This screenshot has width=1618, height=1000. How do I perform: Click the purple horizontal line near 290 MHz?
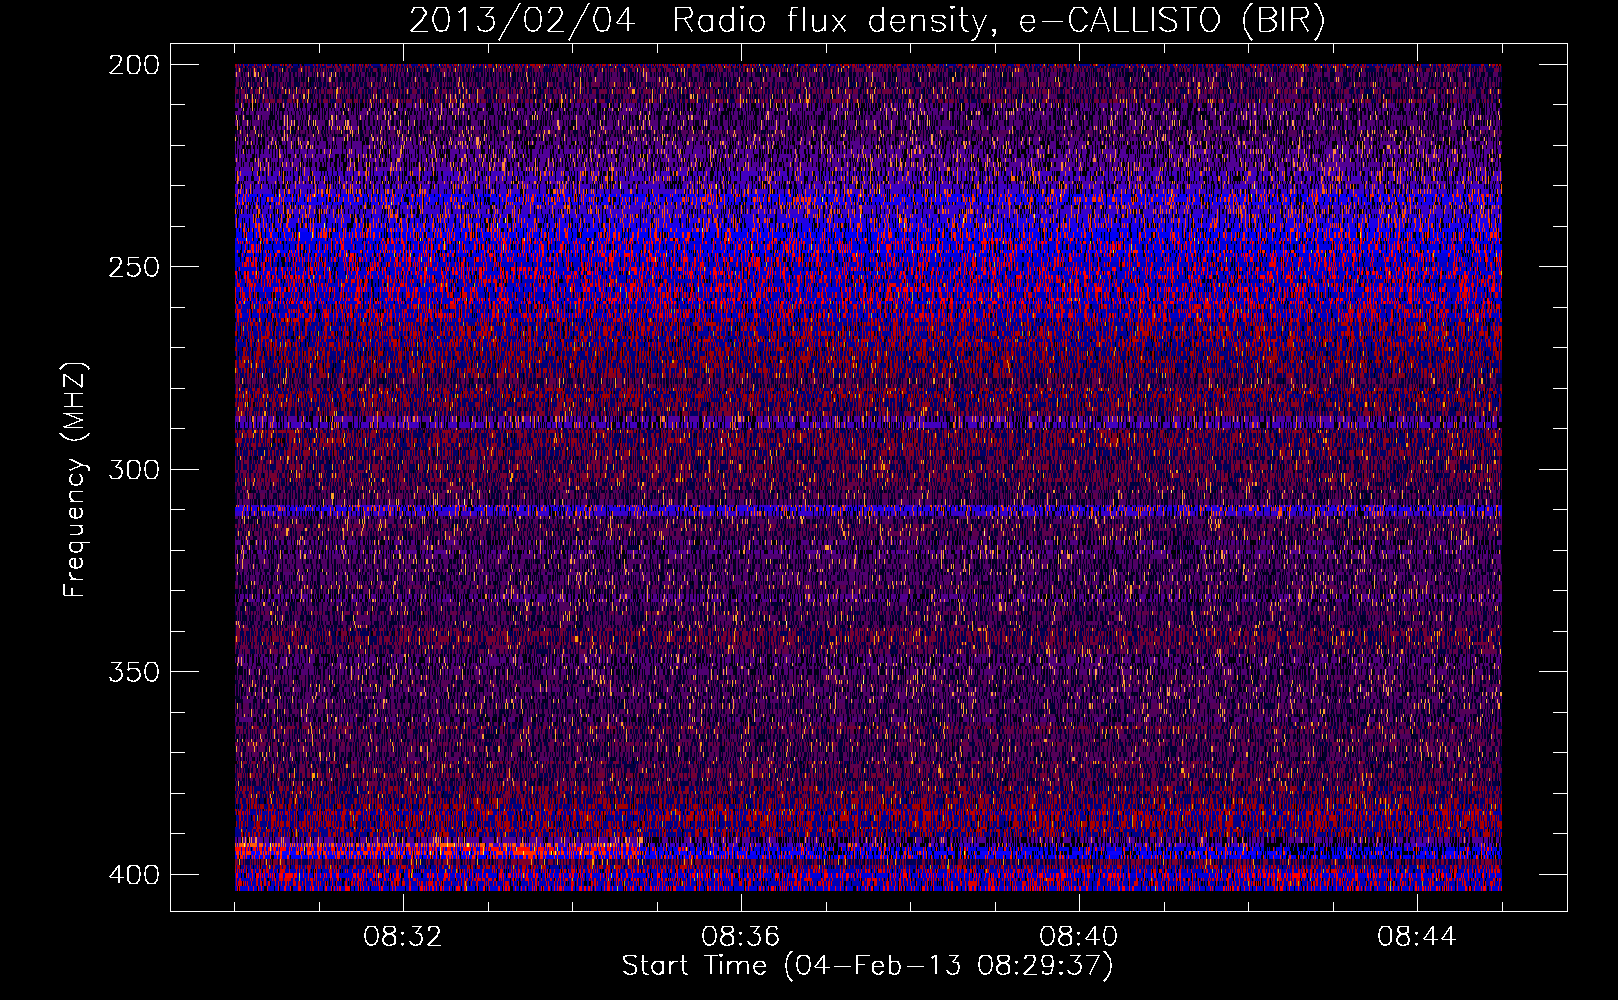coord(868,424)
